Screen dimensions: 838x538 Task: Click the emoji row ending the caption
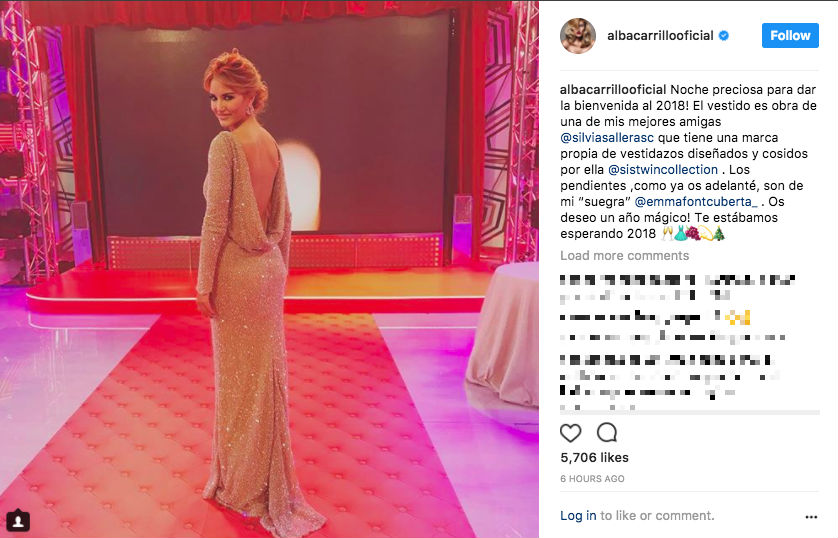point(693,233)
